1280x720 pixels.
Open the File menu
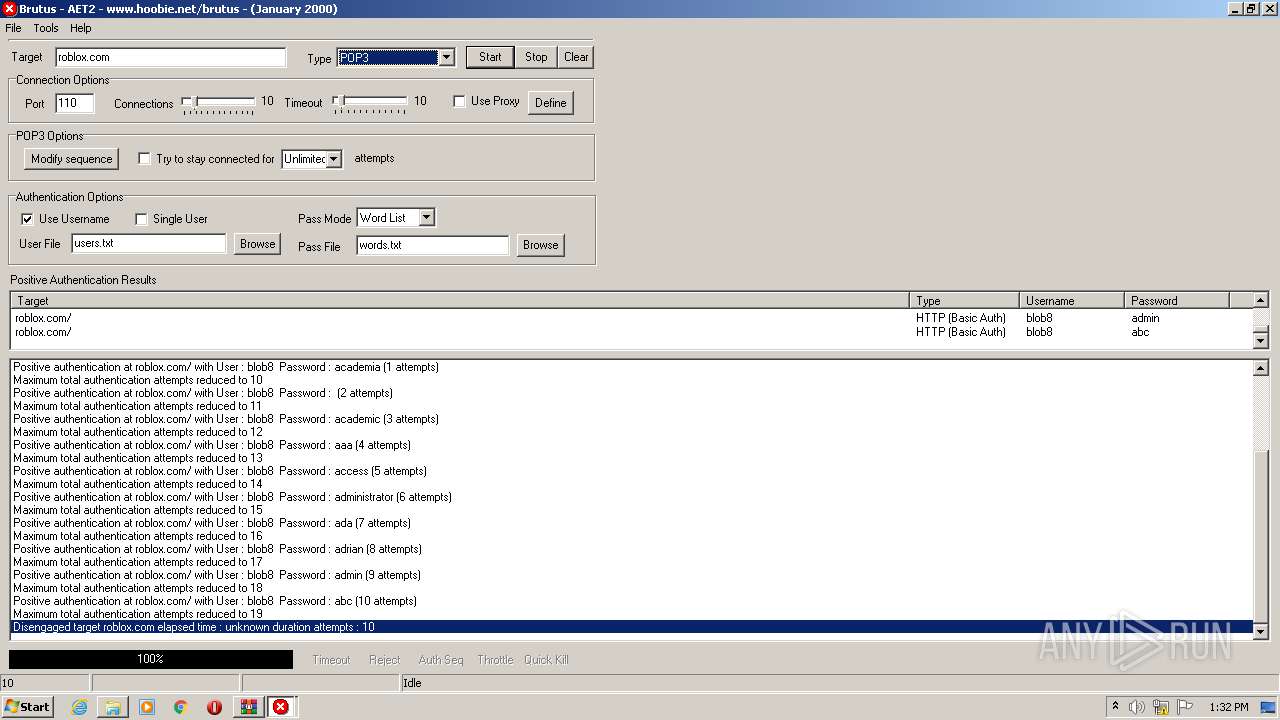tap(13, 28)
